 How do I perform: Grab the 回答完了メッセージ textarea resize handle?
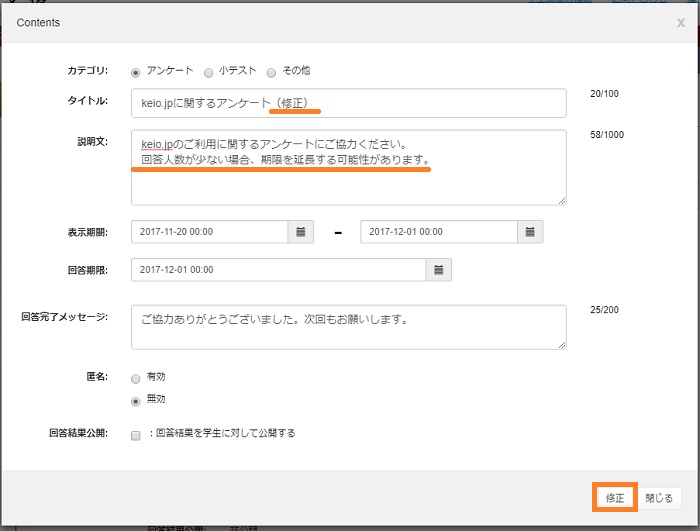pos(562,345)
